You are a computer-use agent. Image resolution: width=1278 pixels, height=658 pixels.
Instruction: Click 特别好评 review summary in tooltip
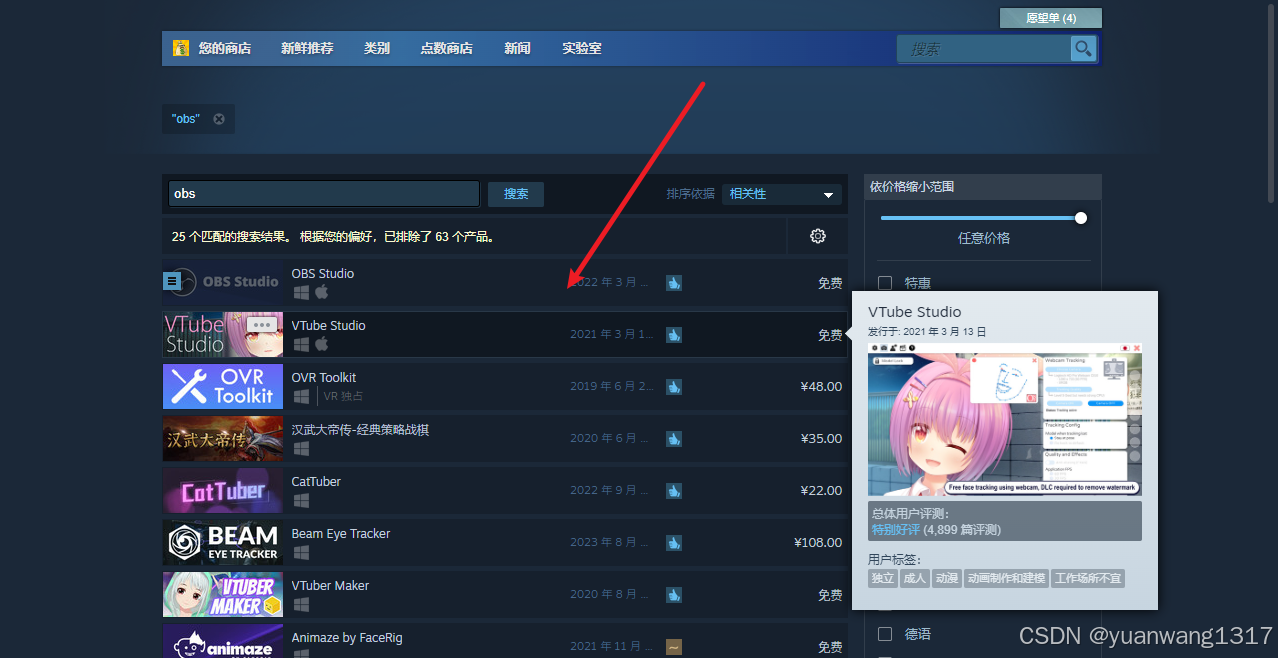895,529
